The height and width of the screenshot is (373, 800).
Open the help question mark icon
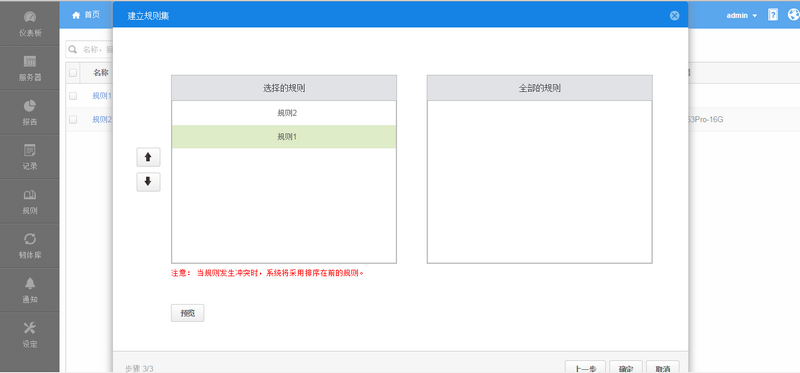[773, 15]
